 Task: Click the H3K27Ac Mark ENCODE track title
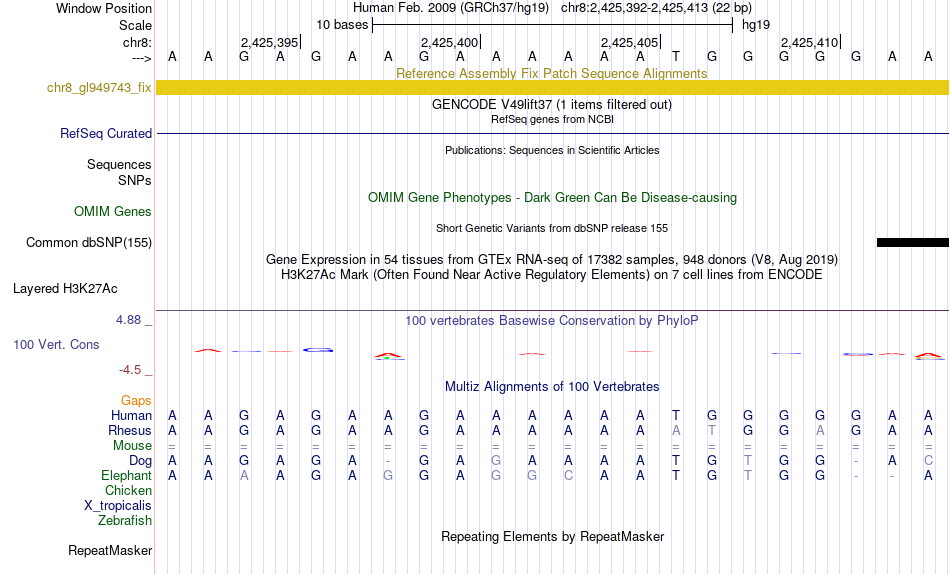coord(552,275)
